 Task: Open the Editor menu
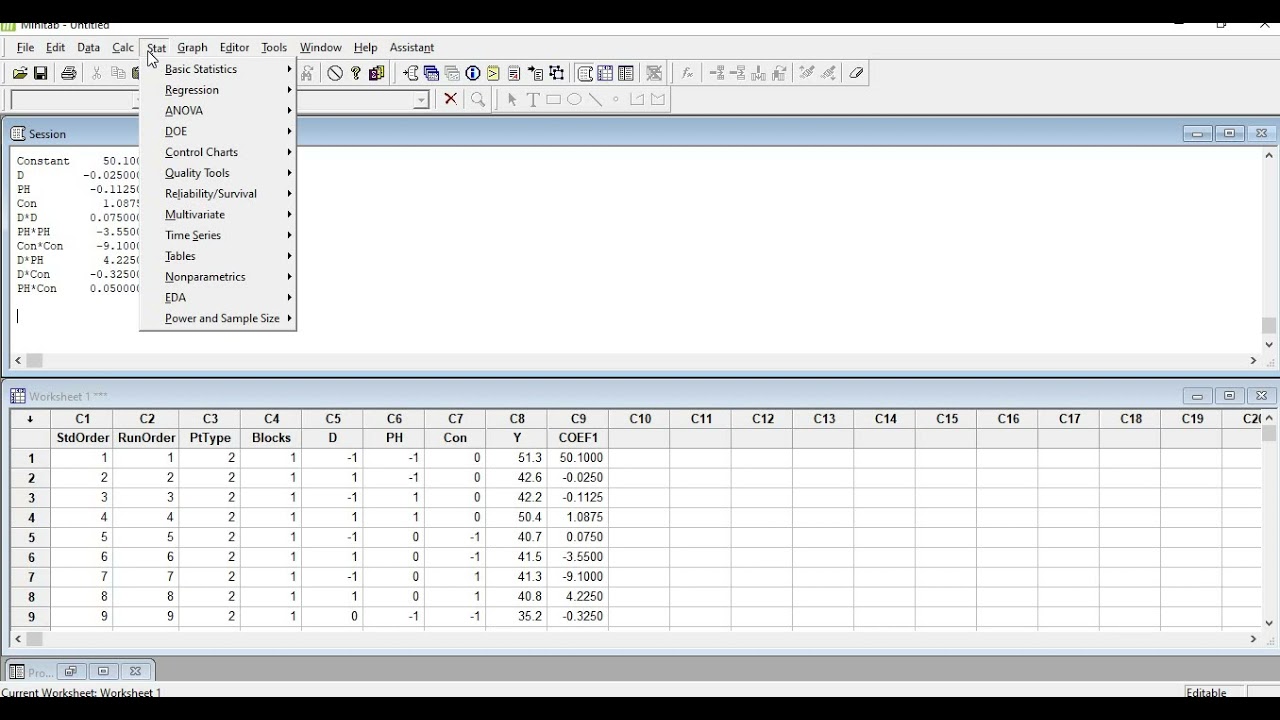click(234, 47)
